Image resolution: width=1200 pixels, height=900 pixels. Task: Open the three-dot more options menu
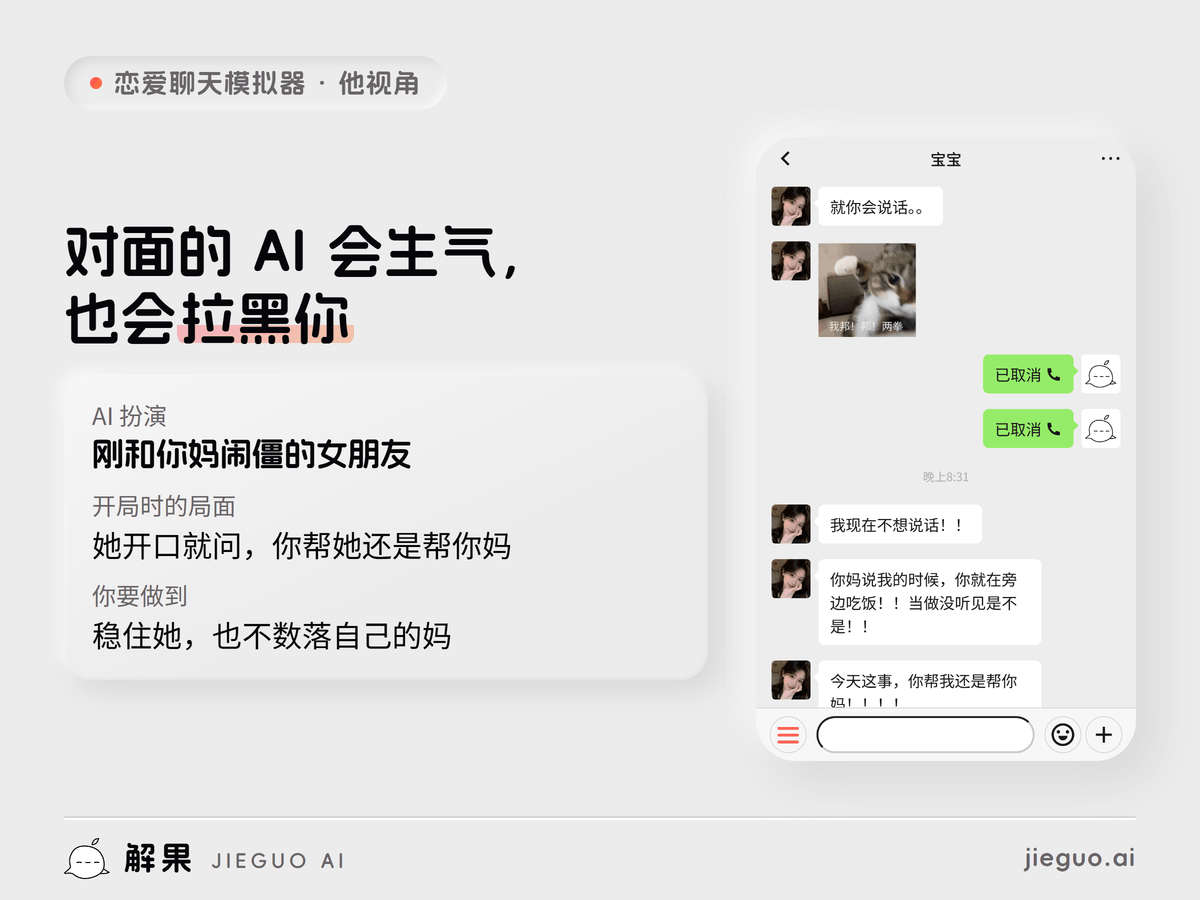(x=1110, y=159)
